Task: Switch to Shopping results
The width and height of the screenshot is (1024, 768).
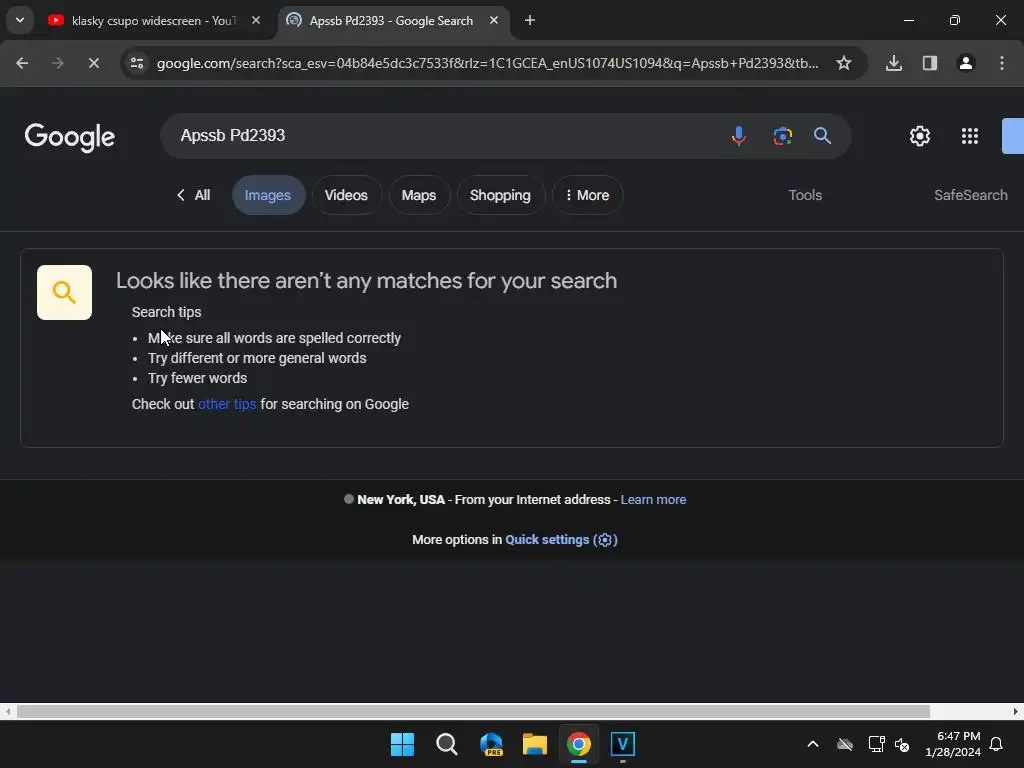Action: (x=500, y=195)
